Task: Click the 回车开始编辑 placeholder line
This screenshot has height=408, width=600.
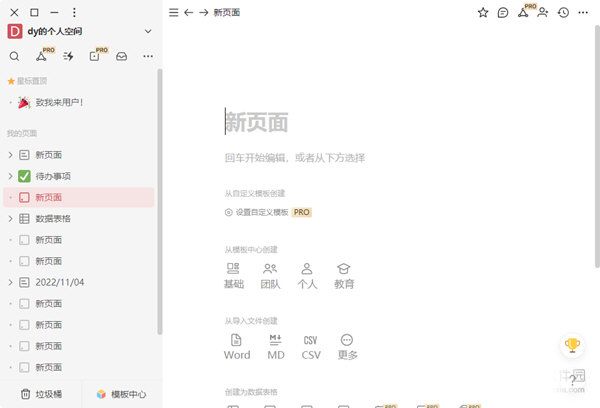Action: 295,158
